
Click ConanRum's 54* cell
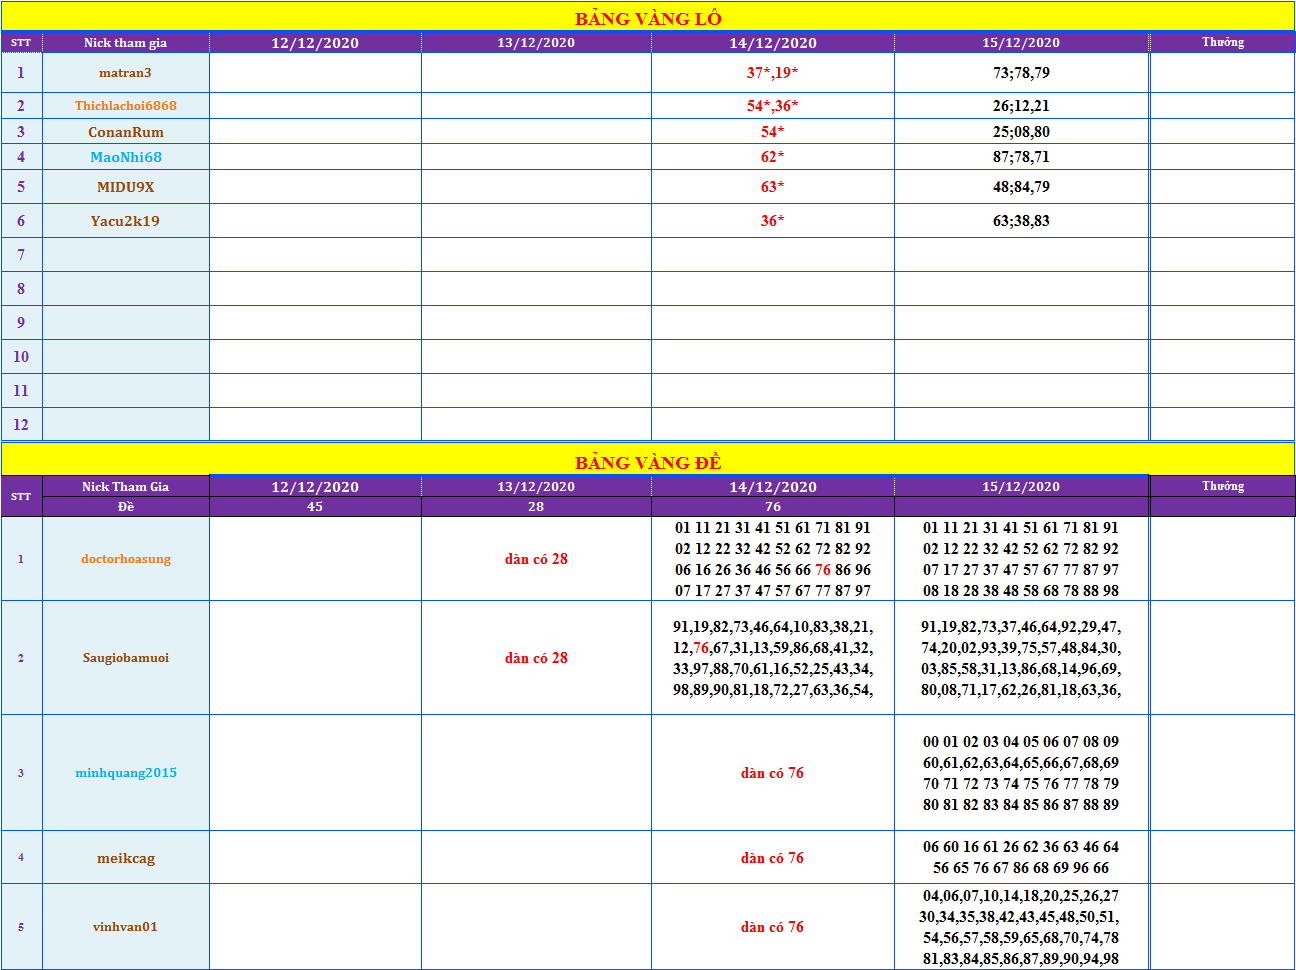pyautogui.click(x=772, y=132)
